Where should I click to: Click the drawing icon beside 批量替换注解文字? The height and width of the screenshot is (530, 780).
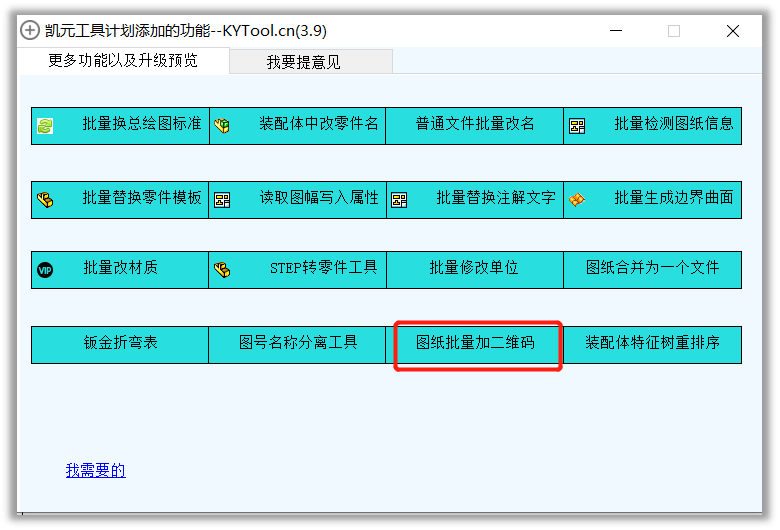(x=399, y=200)
